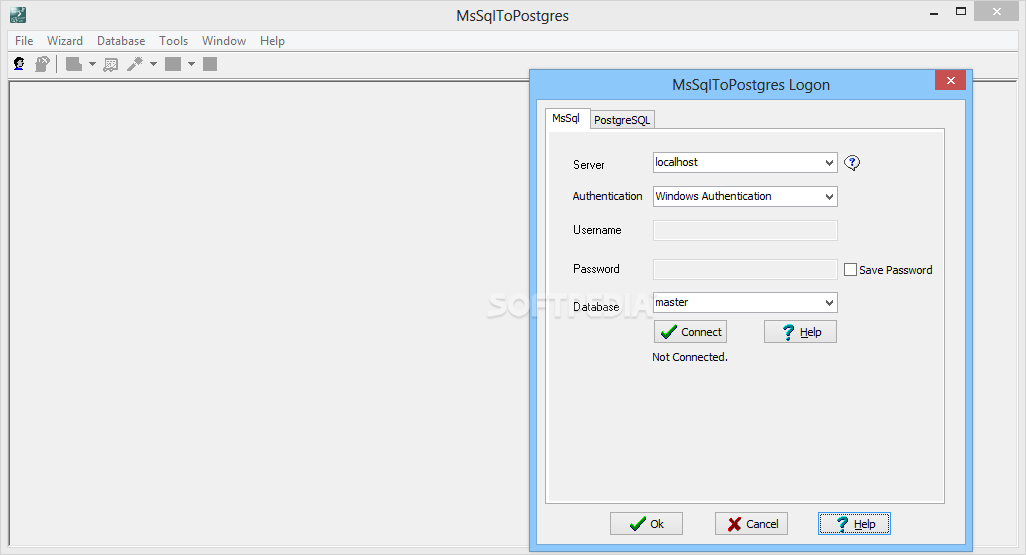The height and width of the screenshot is (555, 1026).
Task: Open dropdown arrow beside the wand icon
Action: [154, 64]
